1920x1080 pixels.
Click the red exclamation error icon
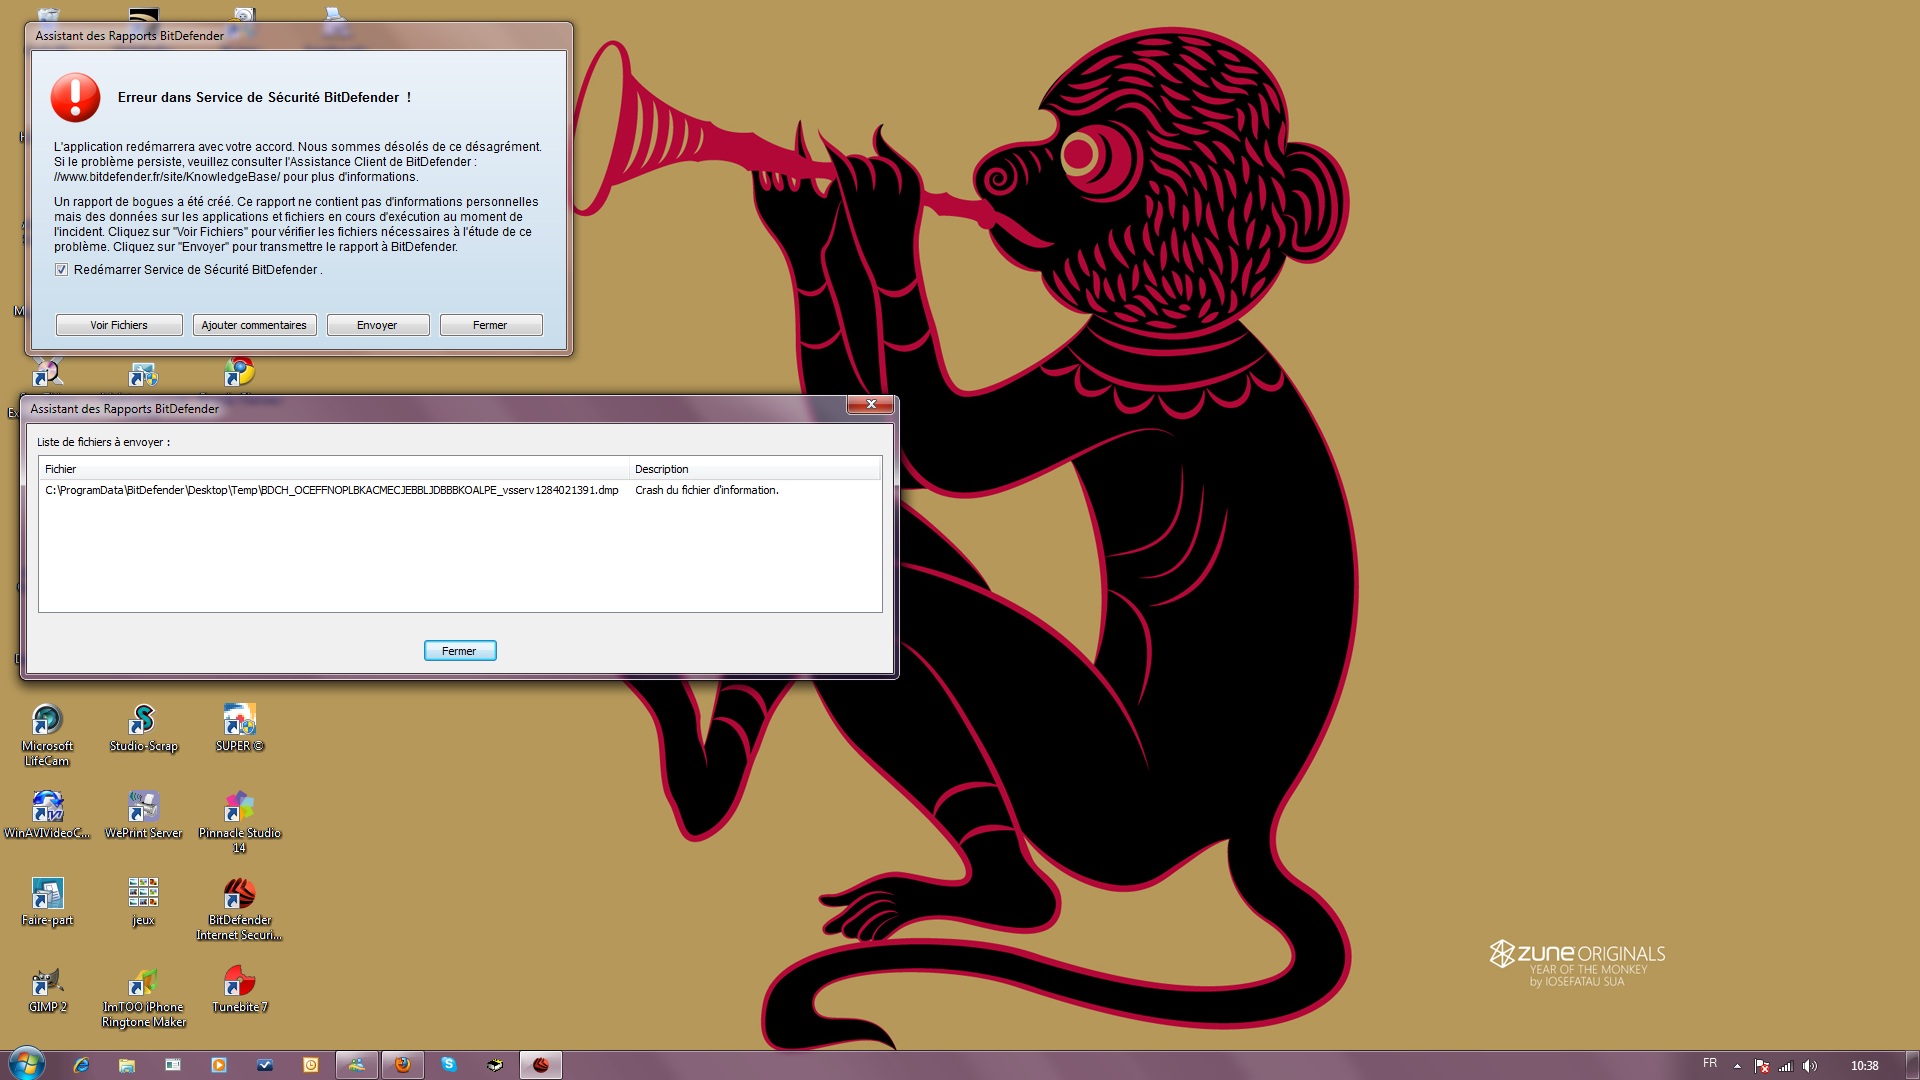(x=76, y=97)
